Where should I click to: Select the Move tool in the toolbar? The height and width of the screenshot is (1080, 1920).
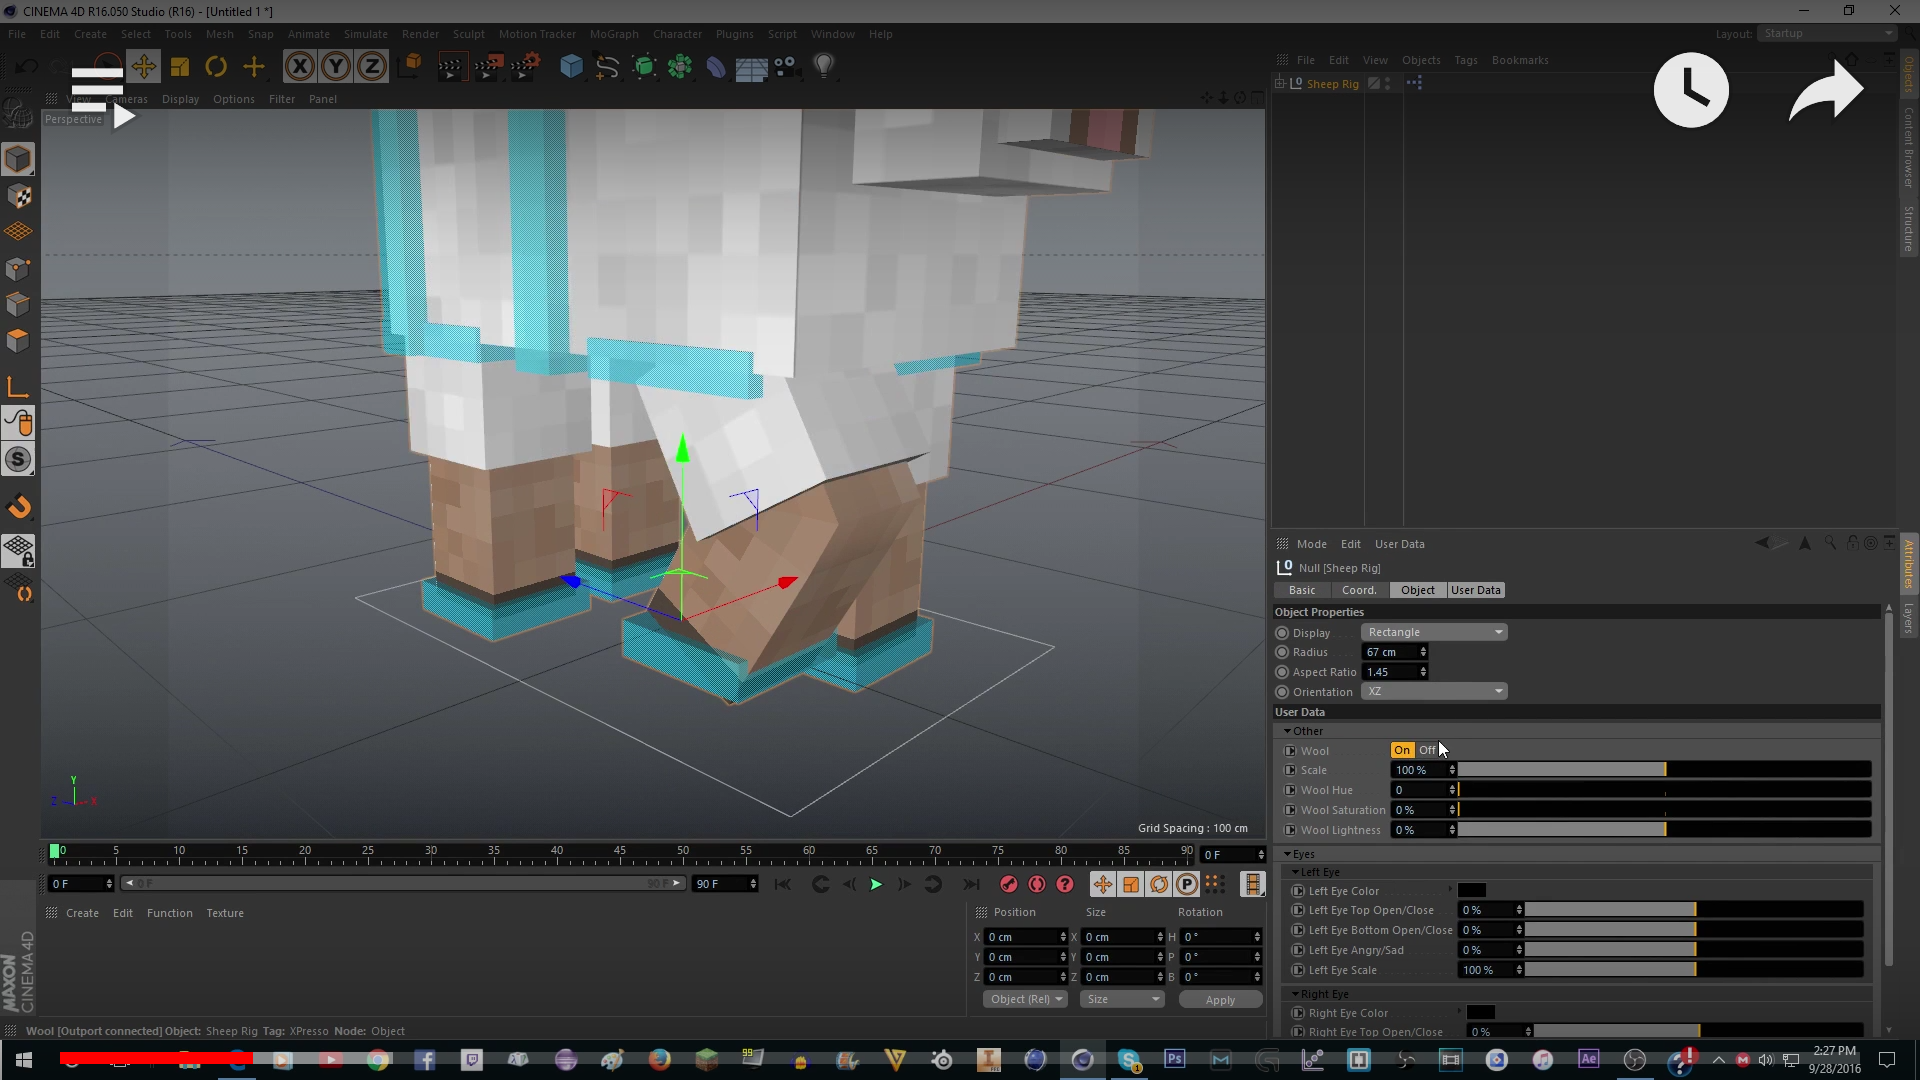pos(143,66)
